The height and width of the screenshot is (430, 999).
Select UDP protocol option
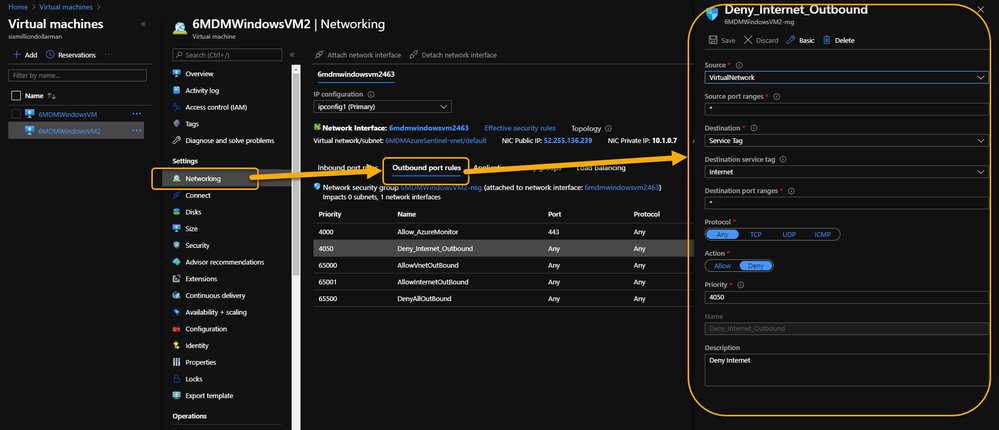[x=789, y=234]
